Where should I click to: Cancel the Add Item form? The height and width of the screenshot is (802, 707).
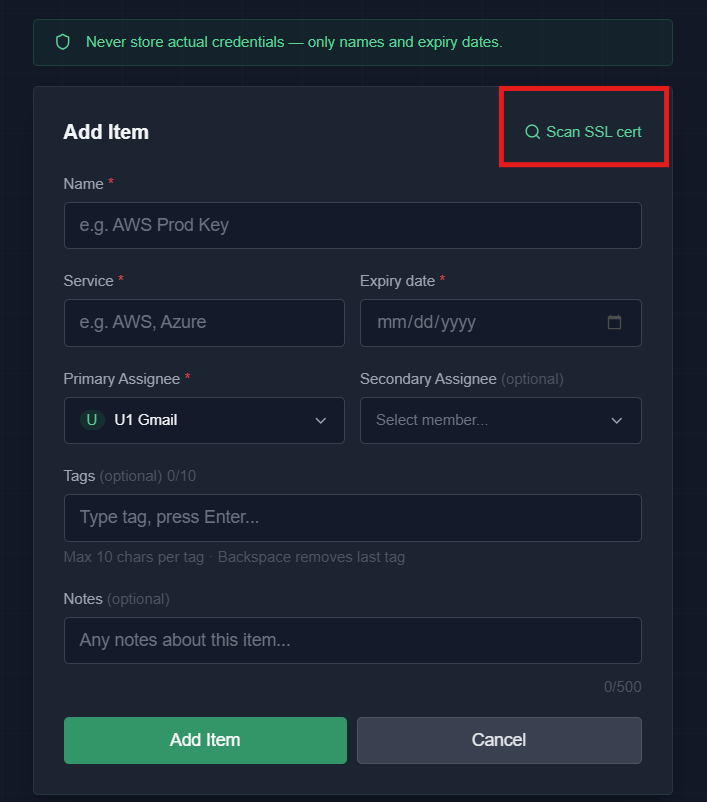(499, 740)
